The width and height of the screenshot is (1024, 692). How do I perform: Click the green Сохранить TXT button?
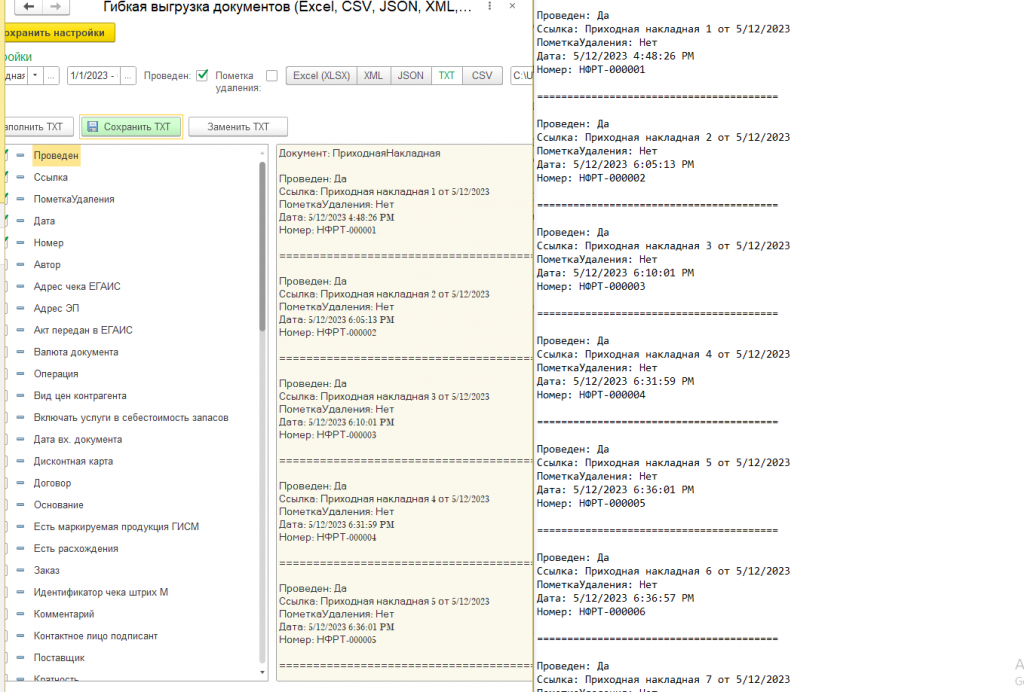tap(131, 127)
